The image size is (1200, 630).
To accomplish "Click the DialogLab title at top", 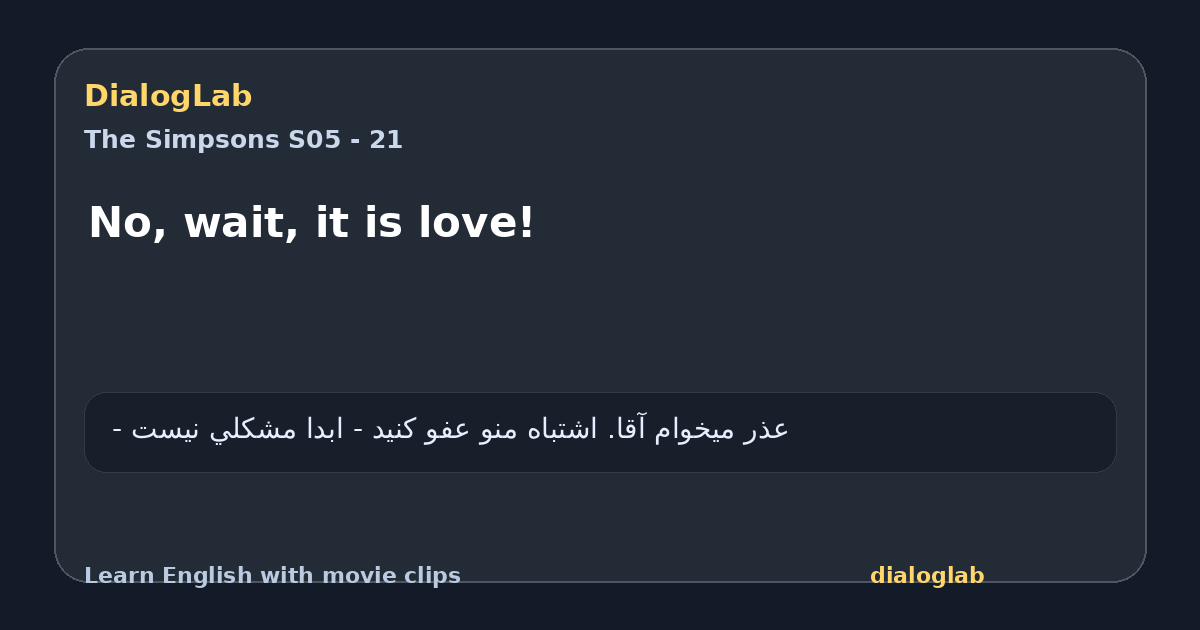I will (x=168, y=96).
